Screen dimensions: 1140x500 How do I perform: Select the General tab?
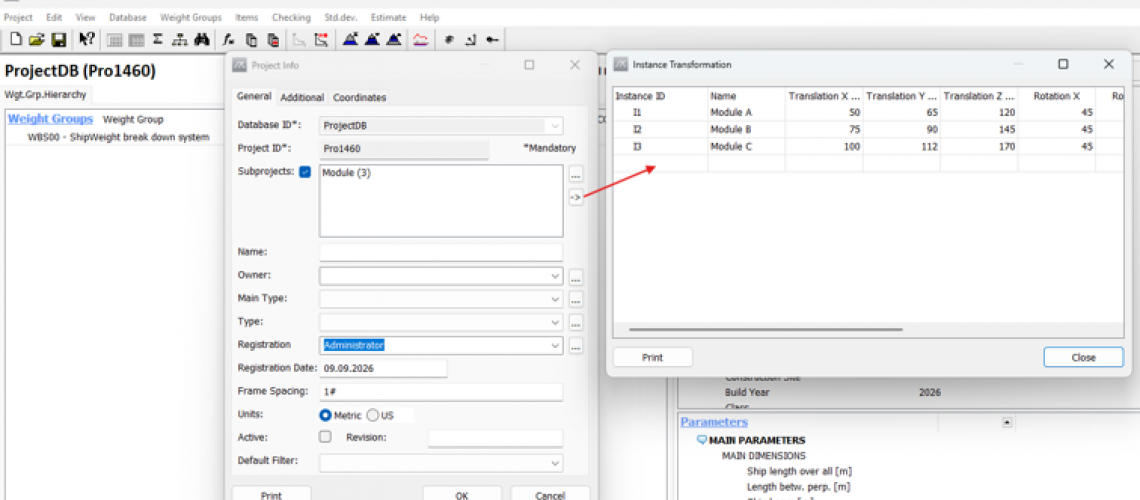point(254,96)
